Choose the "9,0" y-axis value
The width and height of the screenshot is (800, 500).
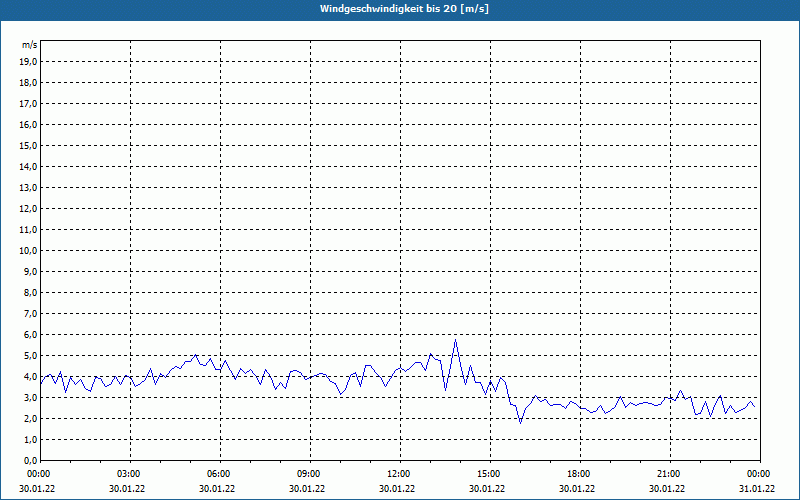[30, 271]
